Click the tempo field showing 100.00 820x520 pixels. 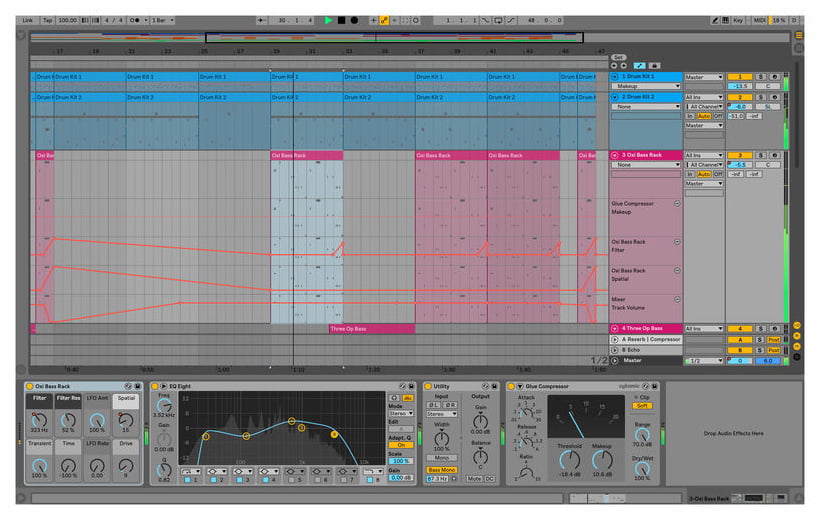tap(67, 20)
